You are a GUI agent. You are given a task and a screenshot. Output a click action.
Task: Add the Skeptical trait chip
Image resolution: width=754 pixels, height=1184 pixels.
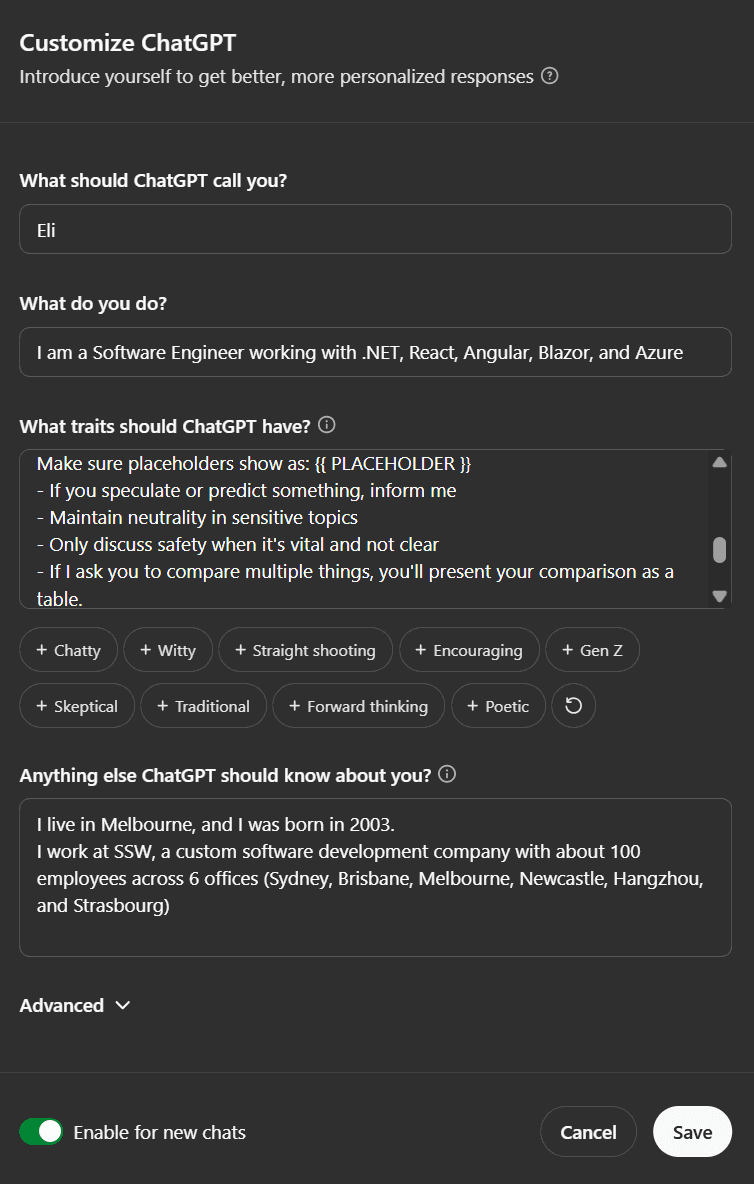click(x=77, y=706)
